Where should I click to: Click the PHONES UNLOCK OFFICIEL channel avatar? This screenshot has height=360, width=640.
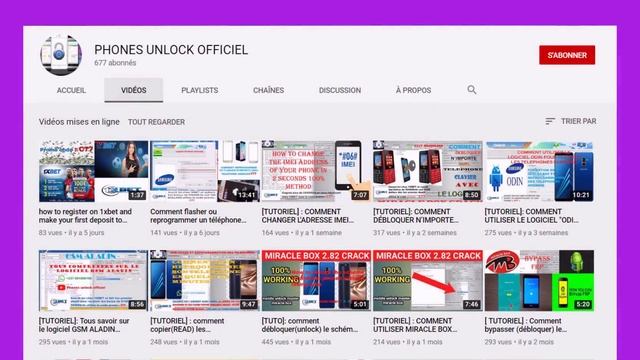[x=61, y=55]
